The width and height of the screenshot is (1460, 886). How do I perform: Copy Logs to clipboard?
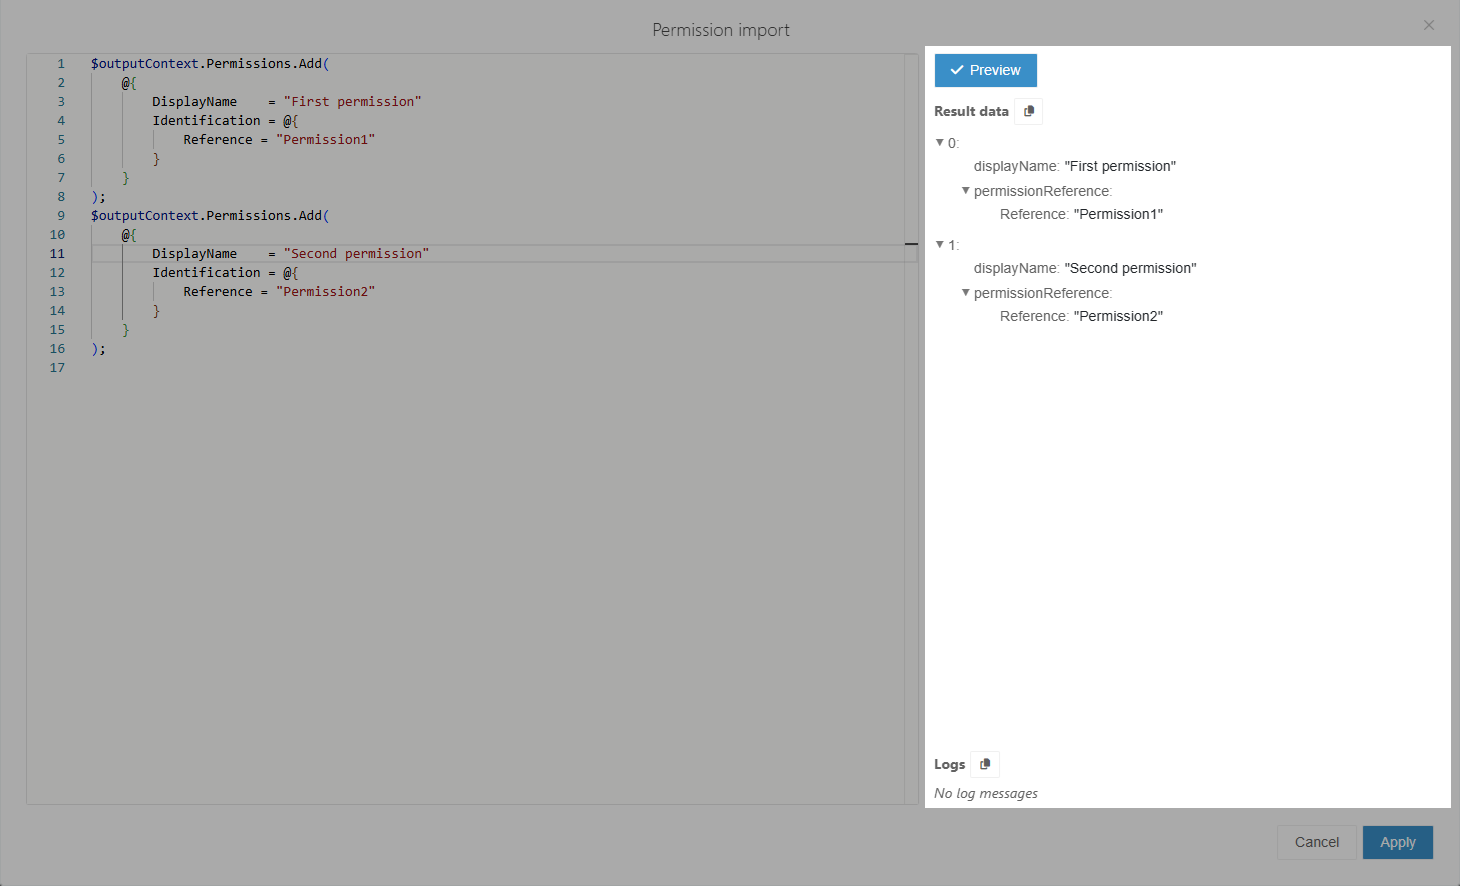point(985,764)
